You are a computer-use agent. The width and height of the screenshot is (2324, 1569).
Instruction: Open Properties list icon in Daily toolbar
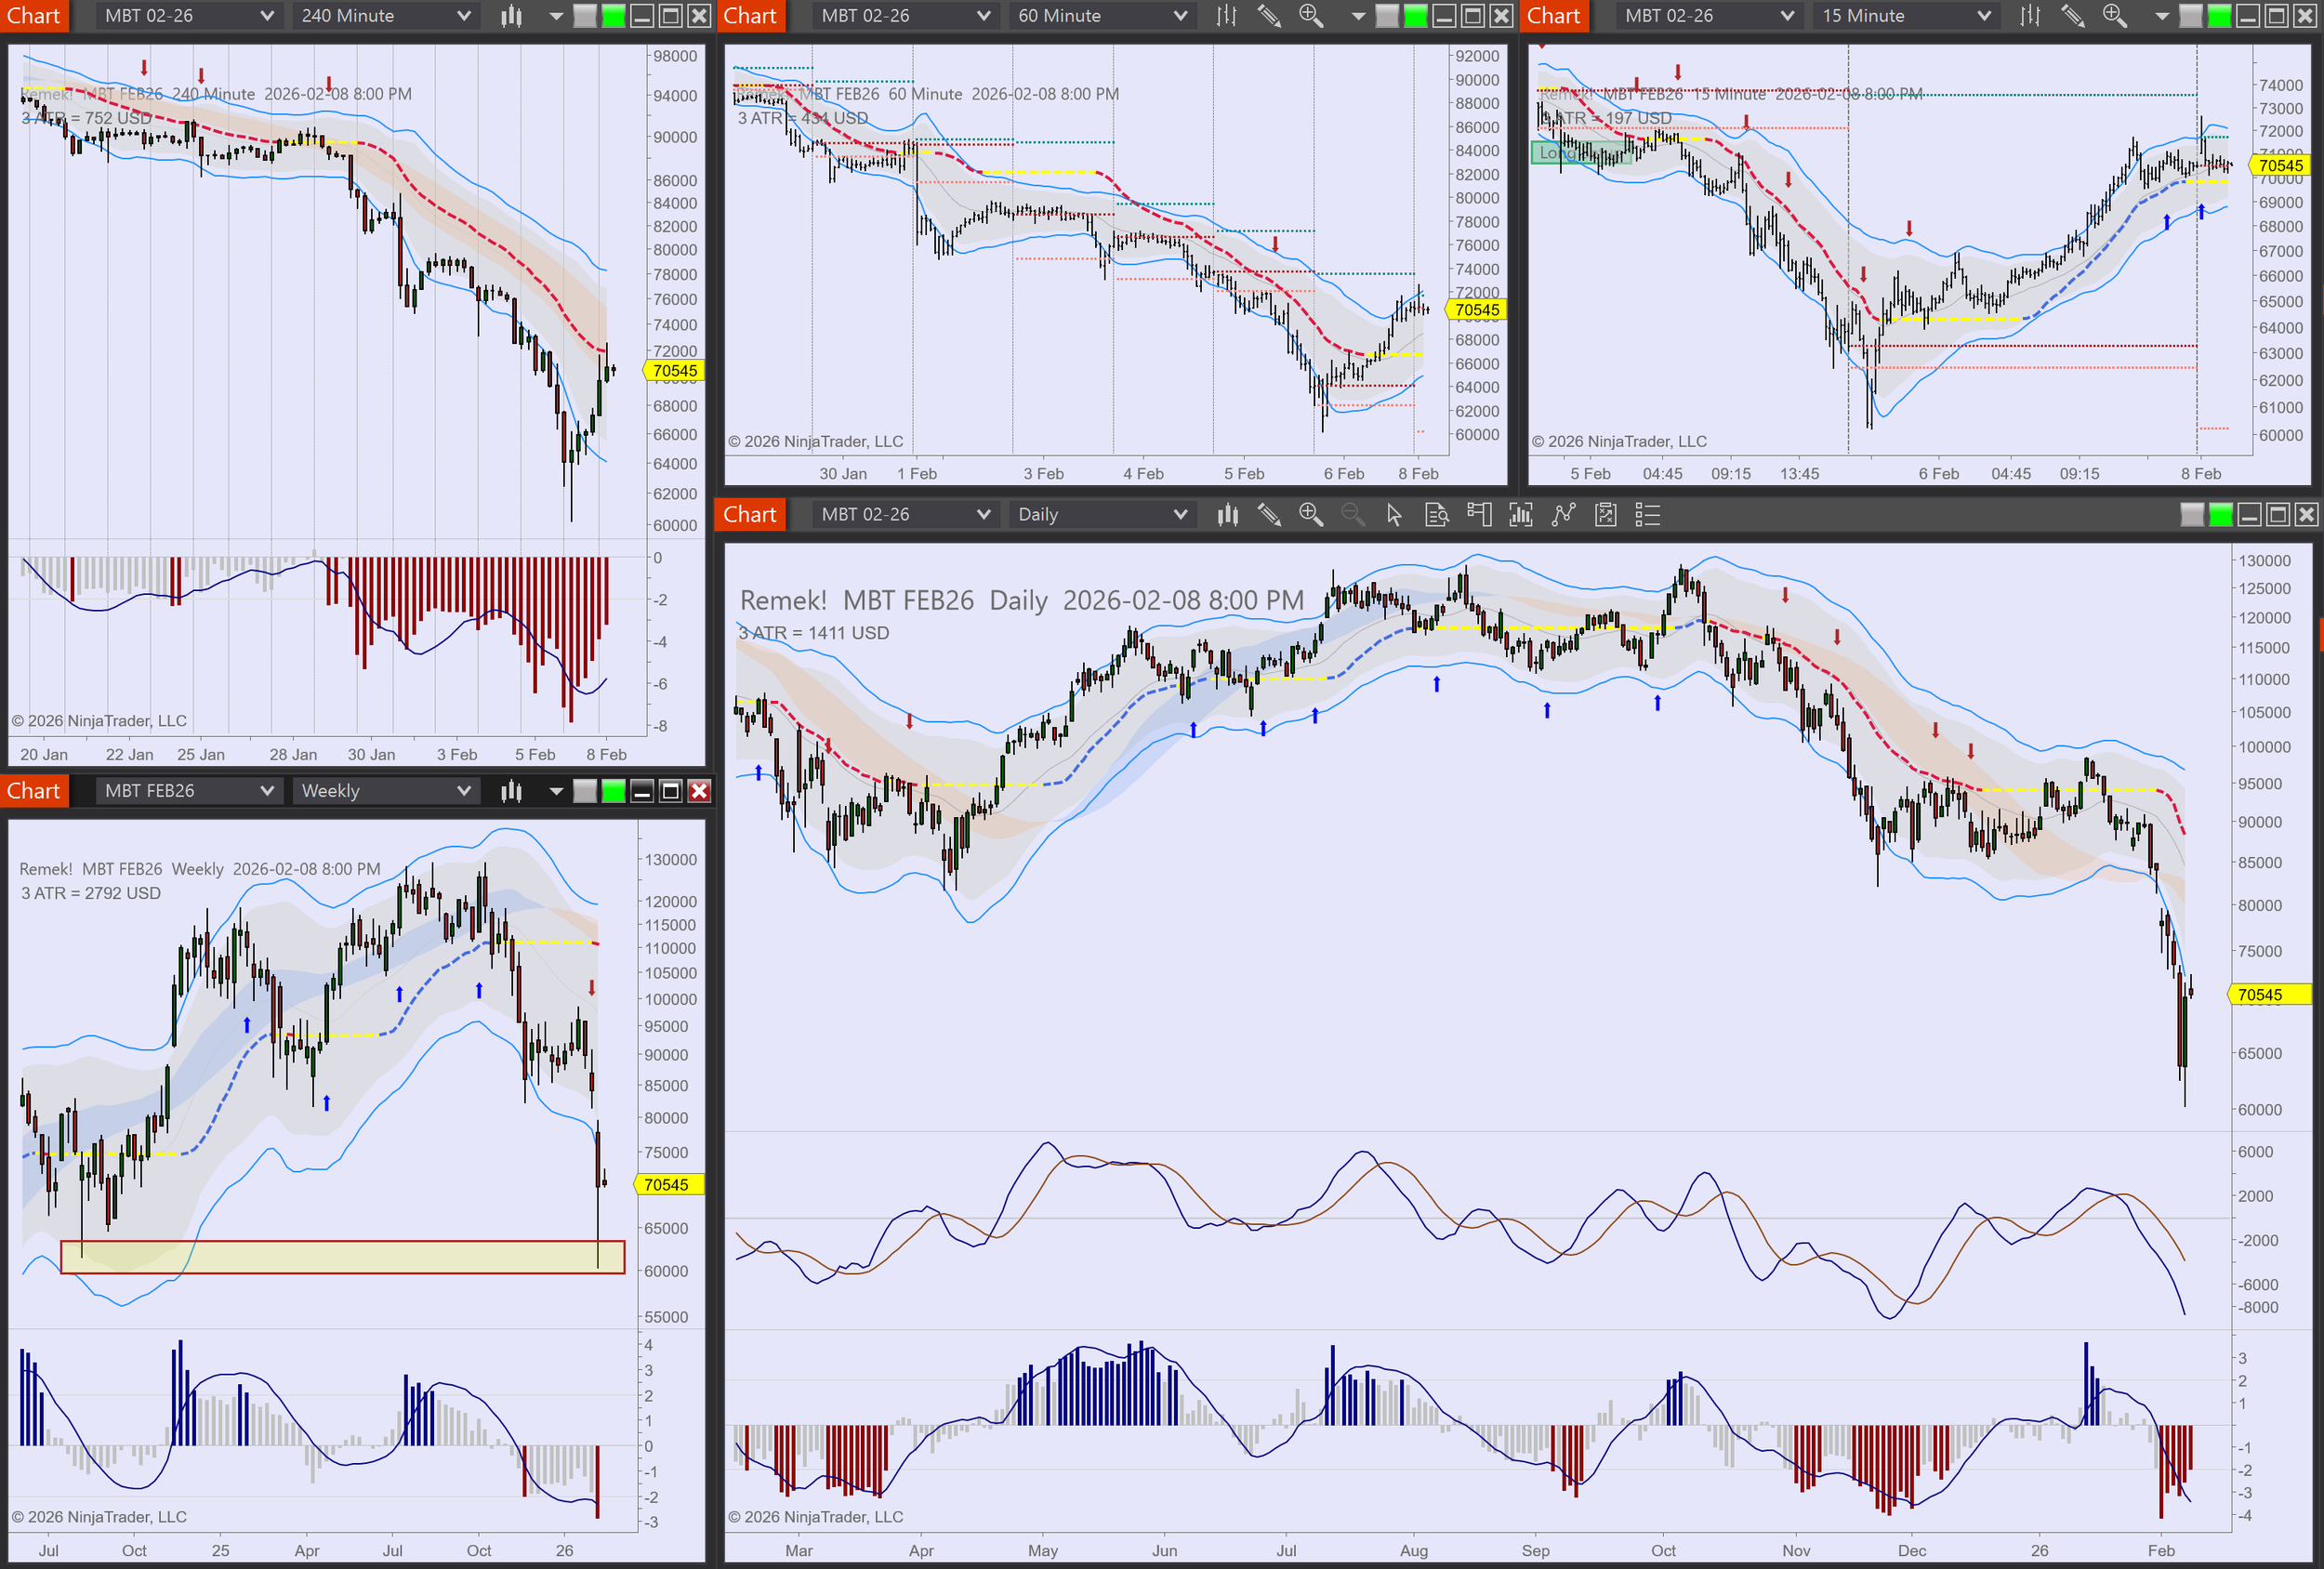click(1647, 515)
